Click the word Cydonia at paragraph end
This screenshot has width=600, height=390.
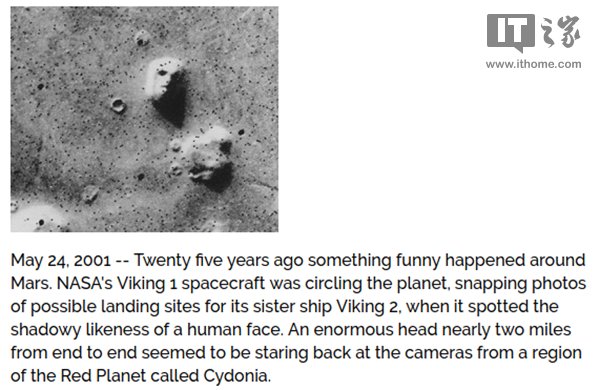tap(237, 376)
